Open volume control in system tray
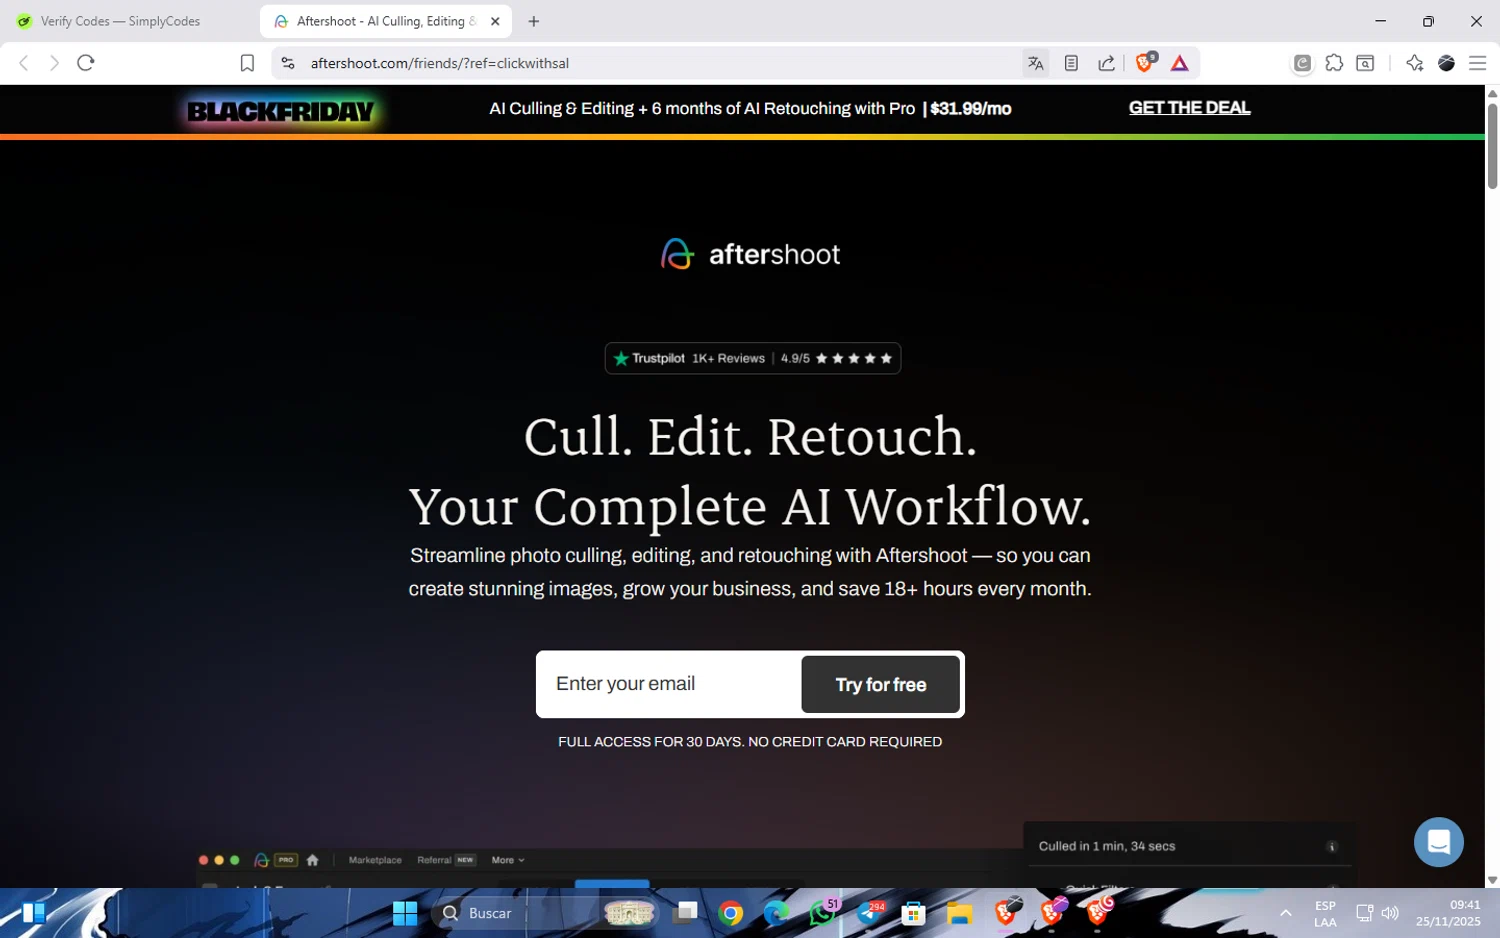 coord(1390,913)
